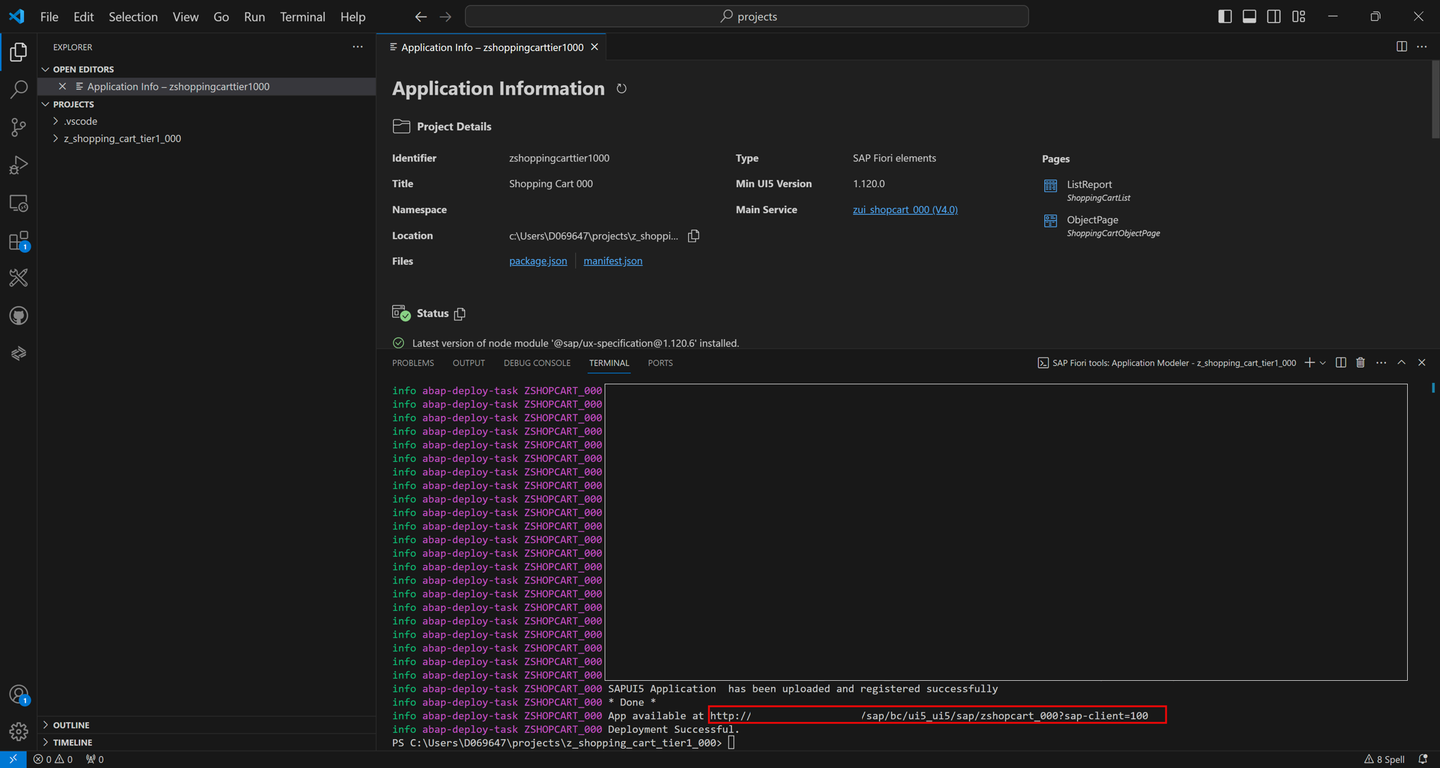The height and width of the screenshot is (768, 1440).
Task: Open Explorer Views and More Actions menu
Action: point(358,47)
